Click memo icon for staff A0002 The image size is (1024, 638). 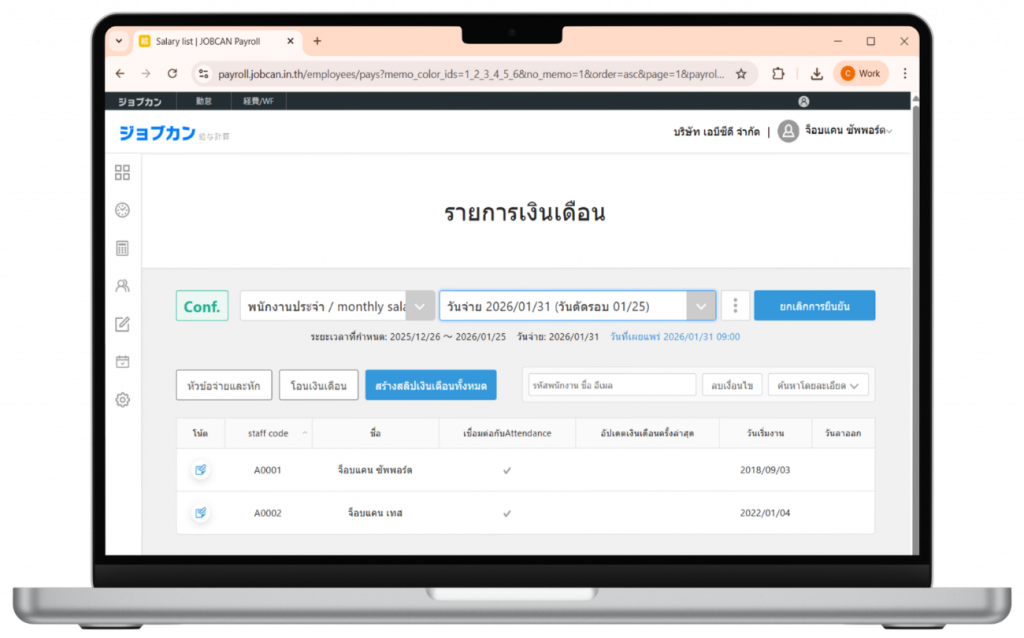[x=200, y=513]
